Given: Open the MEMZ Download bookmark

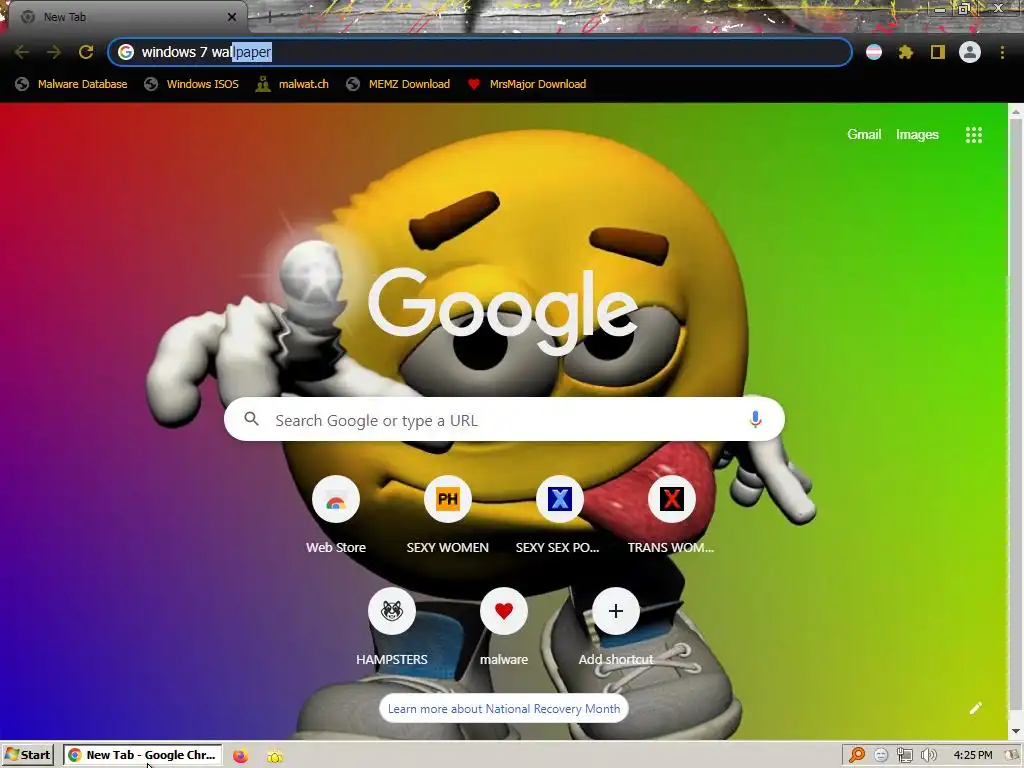Looking at the screenshot, I should coord(398,84).
